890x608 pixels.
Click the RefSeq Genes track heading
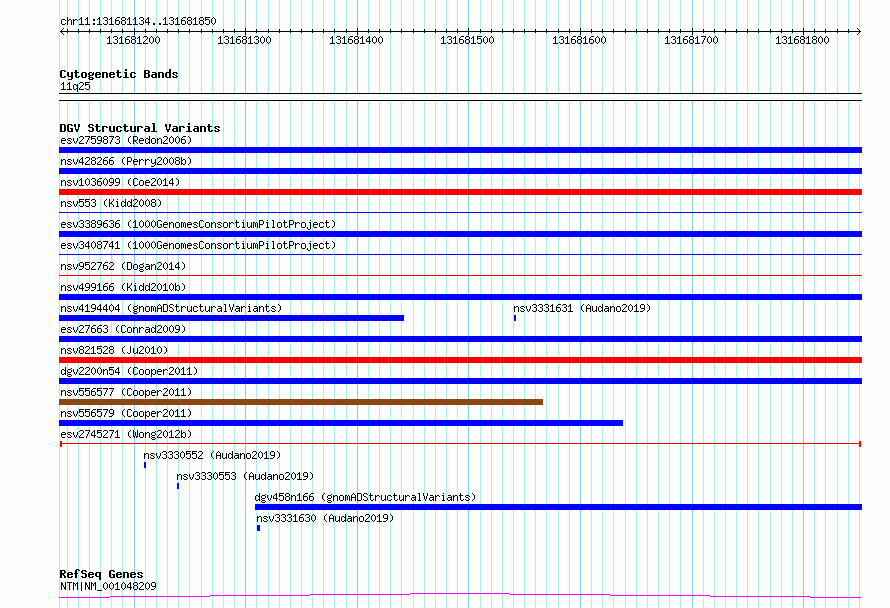pos(101,575)
